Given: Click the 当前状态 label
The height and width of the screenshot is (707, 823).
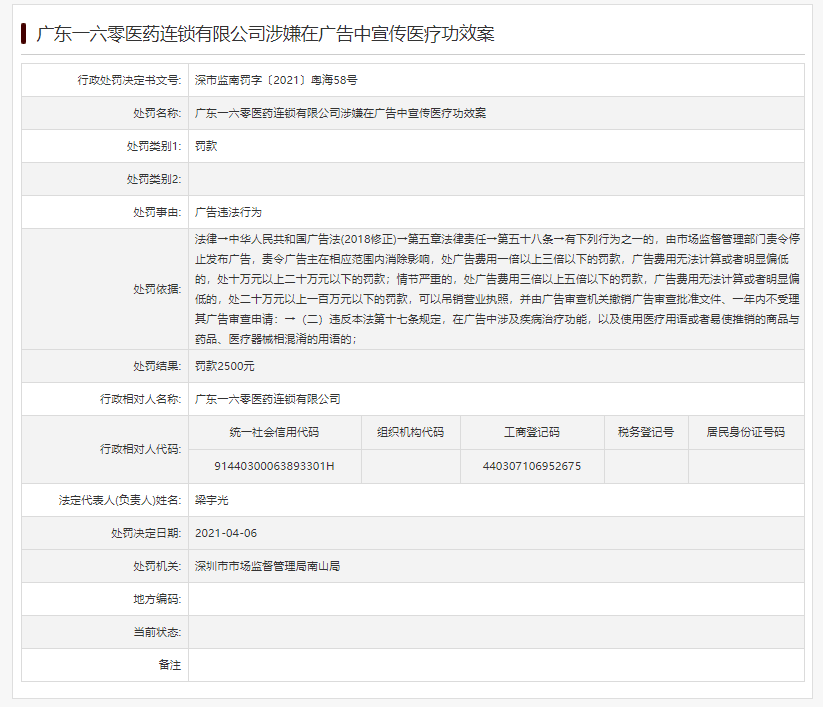Looking at the screenshot, I should pos(157,632).
